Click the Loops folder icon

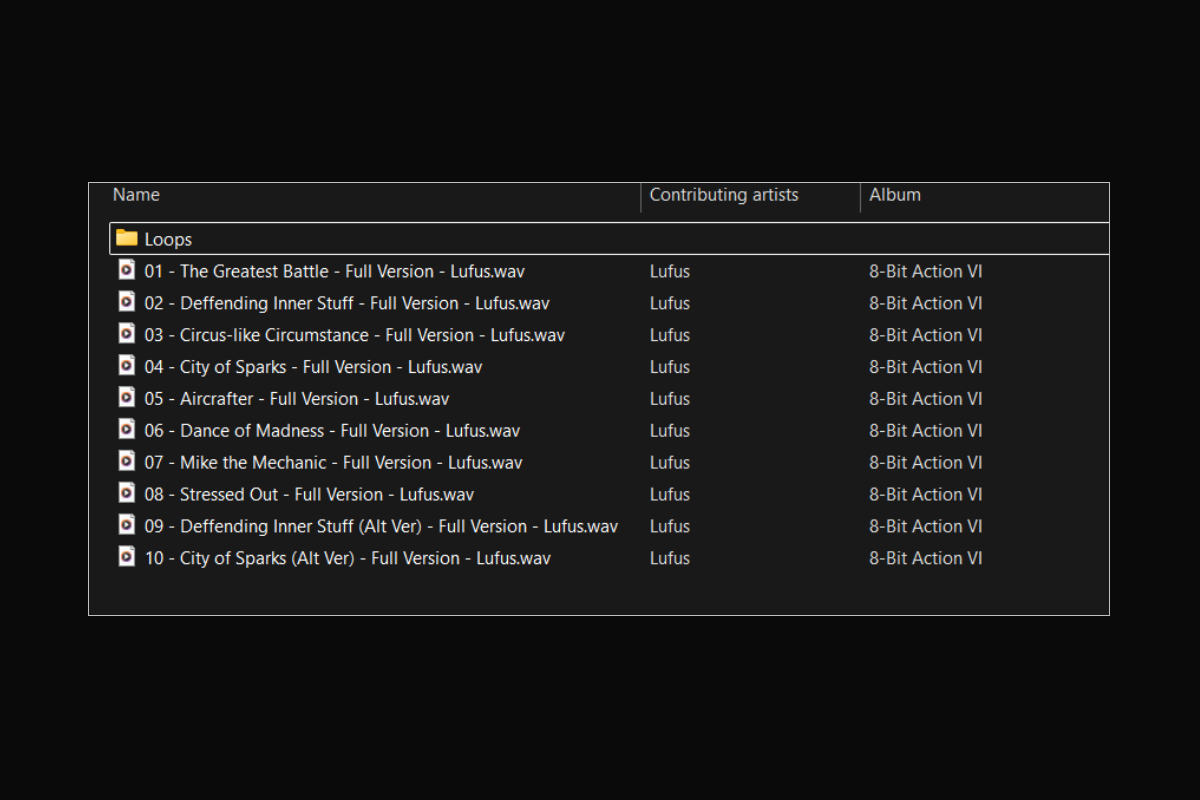126,238
